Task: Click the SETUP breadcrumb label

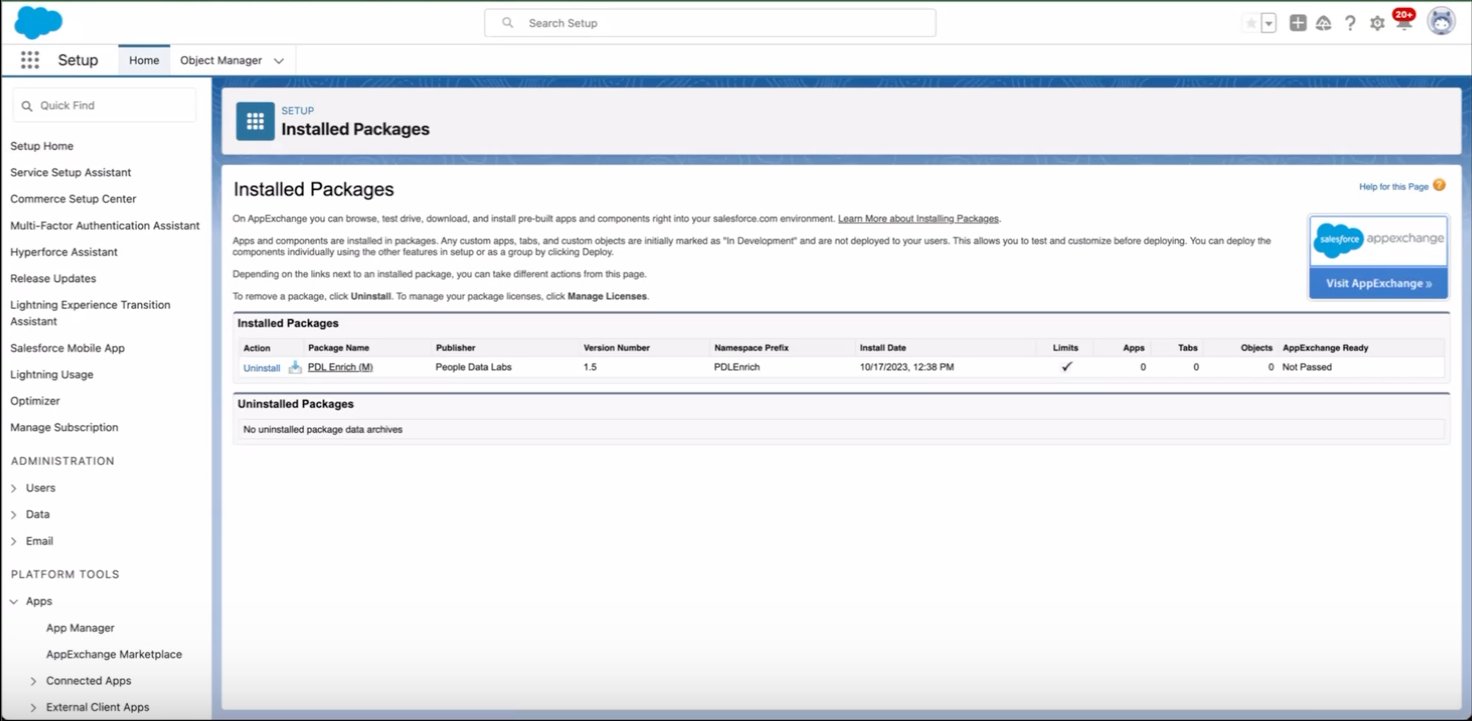Action: [x=297, y=111]
